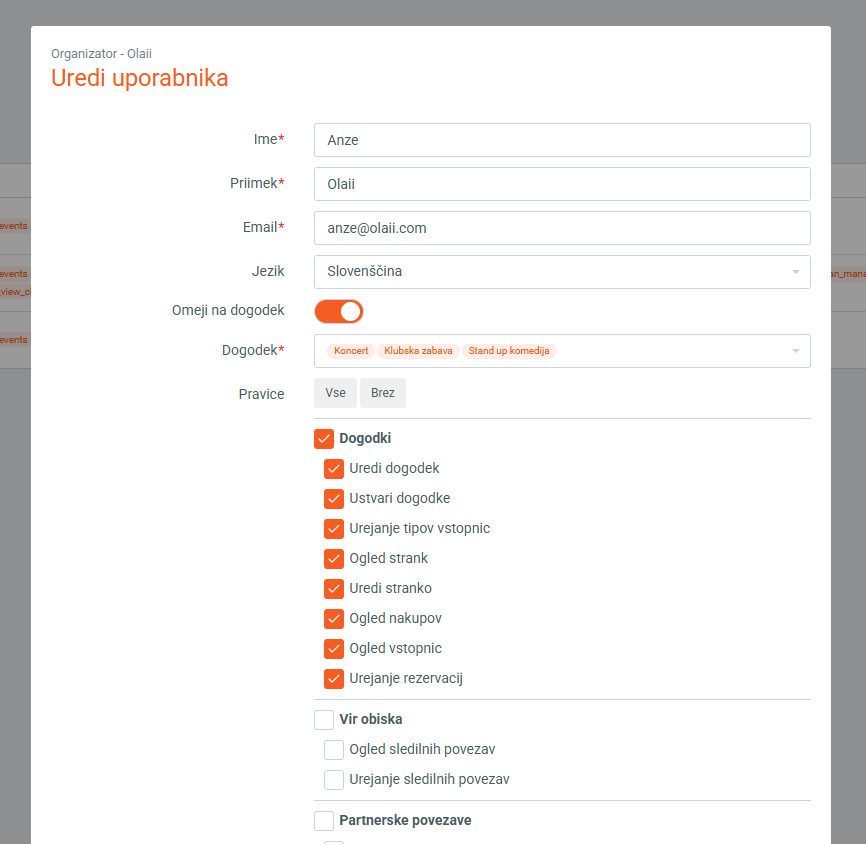Expand the Dogodek events dropdown arrow

click(795, 351)
